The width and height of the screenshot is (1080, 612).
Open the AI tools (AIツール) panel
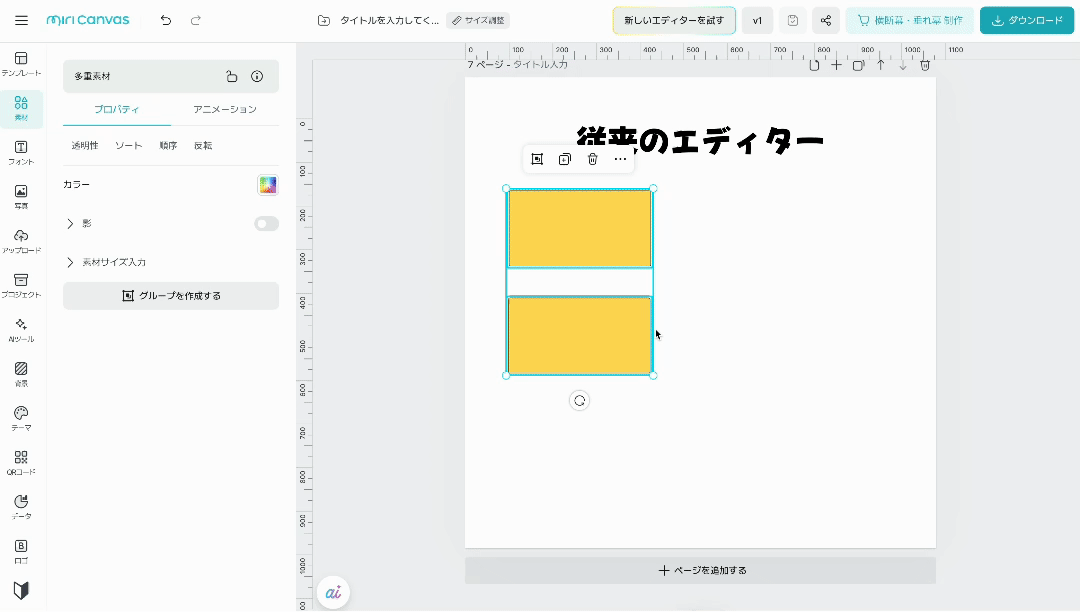click(x=21, y=330)
